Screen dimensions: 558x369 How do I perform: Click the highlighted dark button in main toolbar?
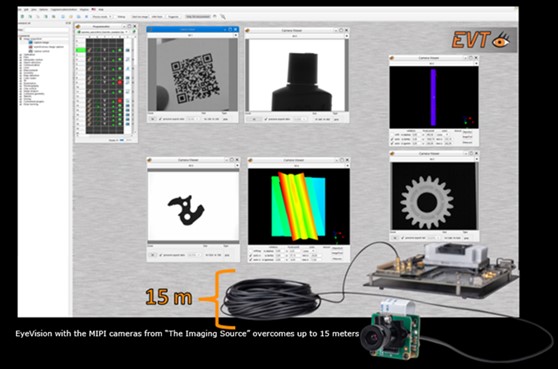(198, 17)
